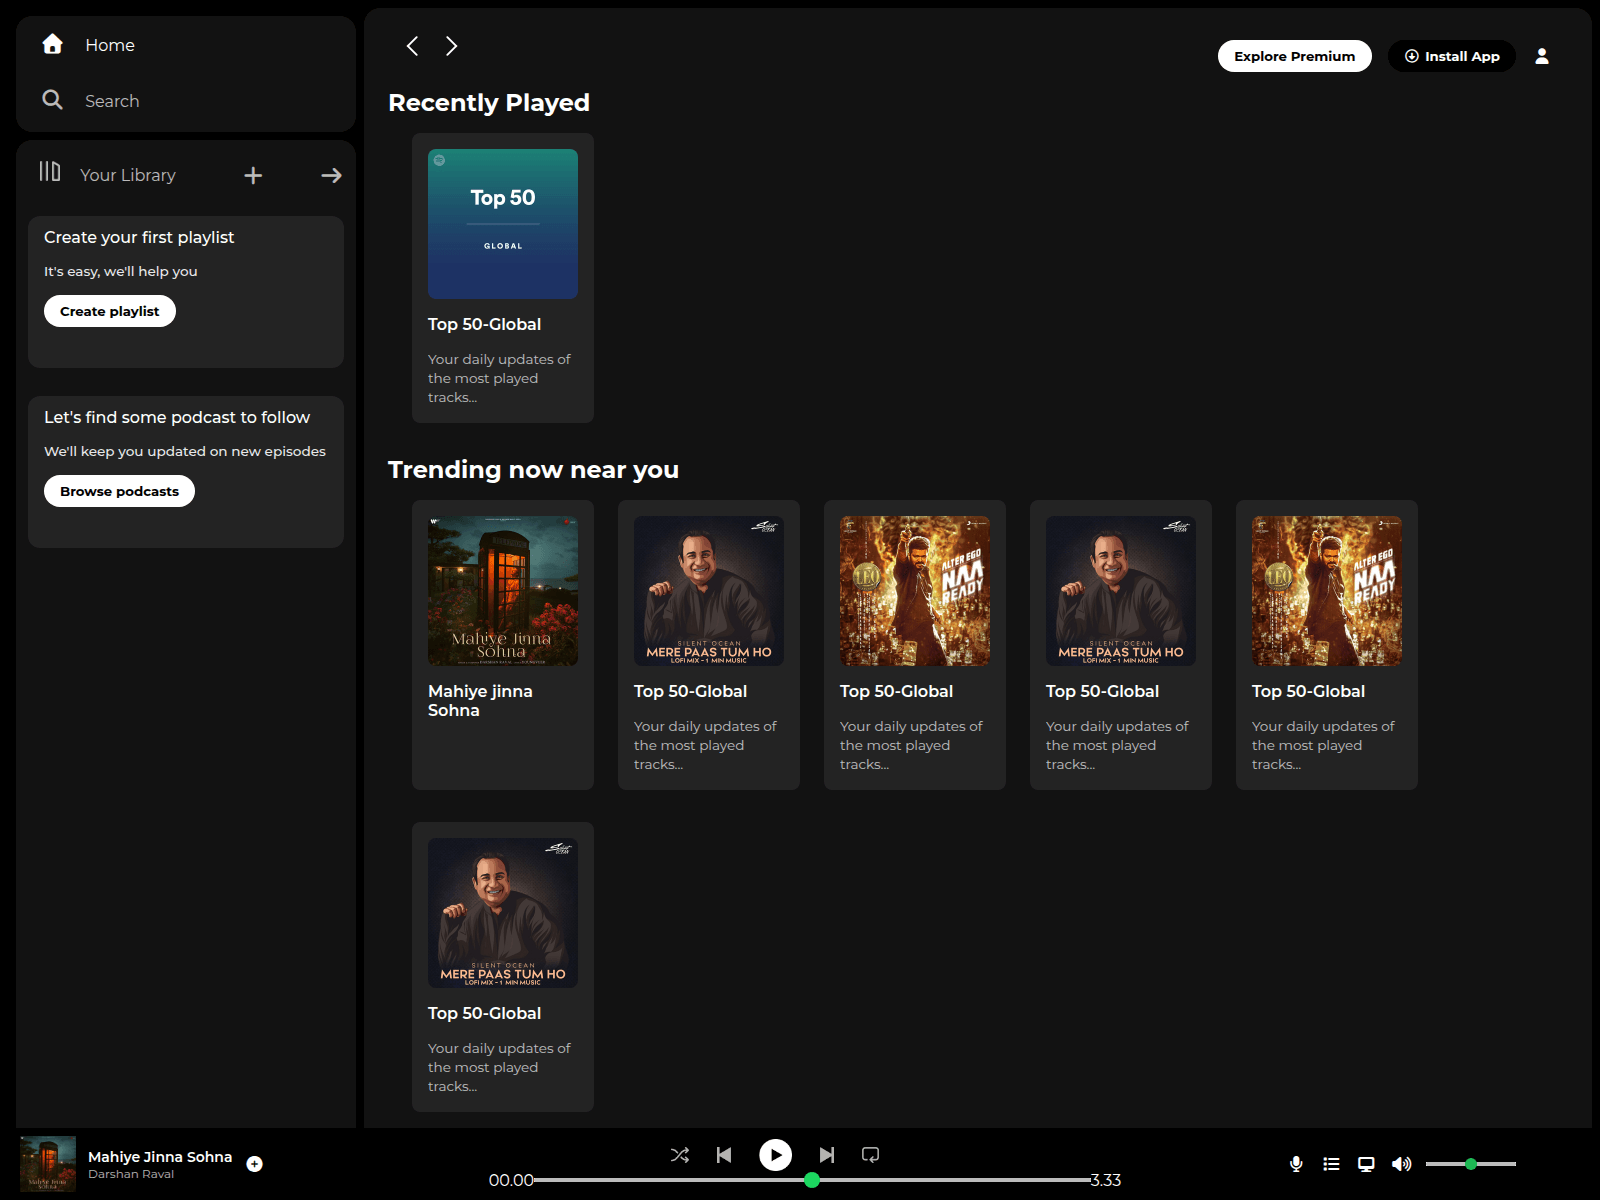Click Your Library label
Screen dimensions: 1600x1200
[x=128, y=175]
